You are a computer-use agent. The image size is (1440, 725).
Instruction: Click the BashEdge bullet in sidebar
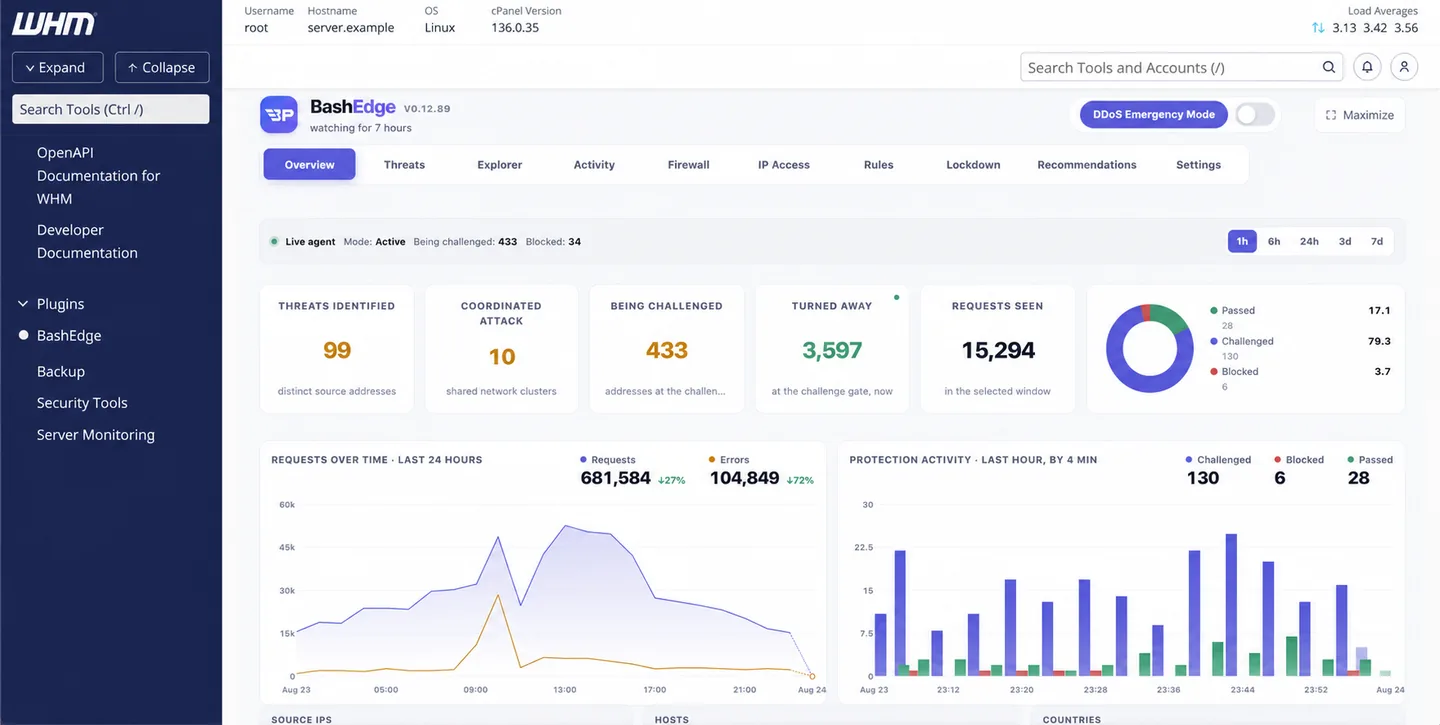(x=24, y=335)
